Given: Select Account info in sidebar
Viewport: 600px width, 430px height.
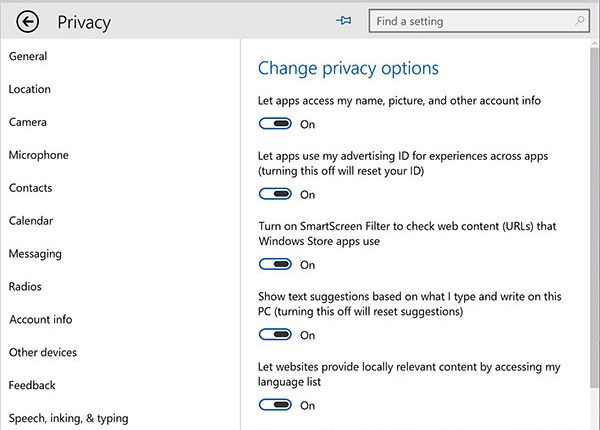Looking at the screenshot, I should pos(41,320).
